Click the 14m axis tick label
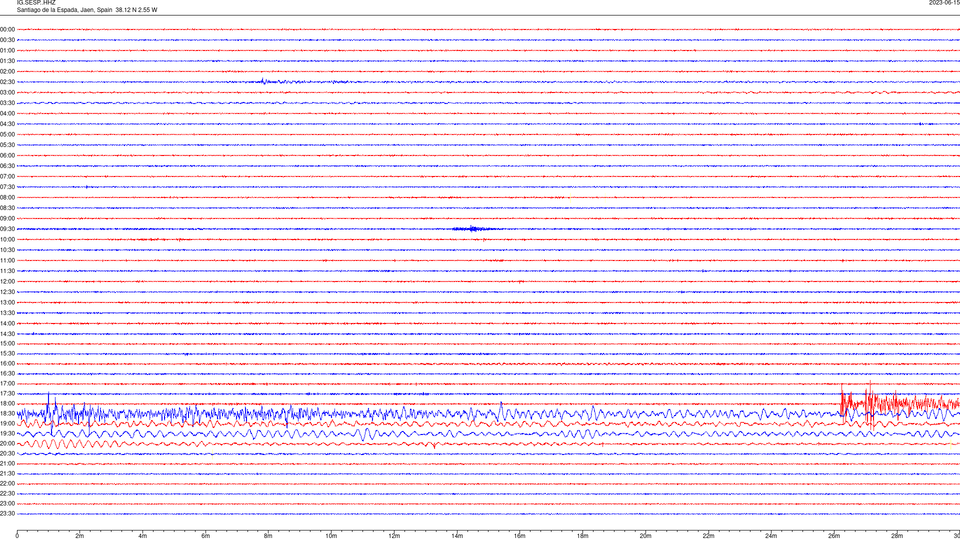The width and height of the screenshot is (960, 540). coord(457,536)
